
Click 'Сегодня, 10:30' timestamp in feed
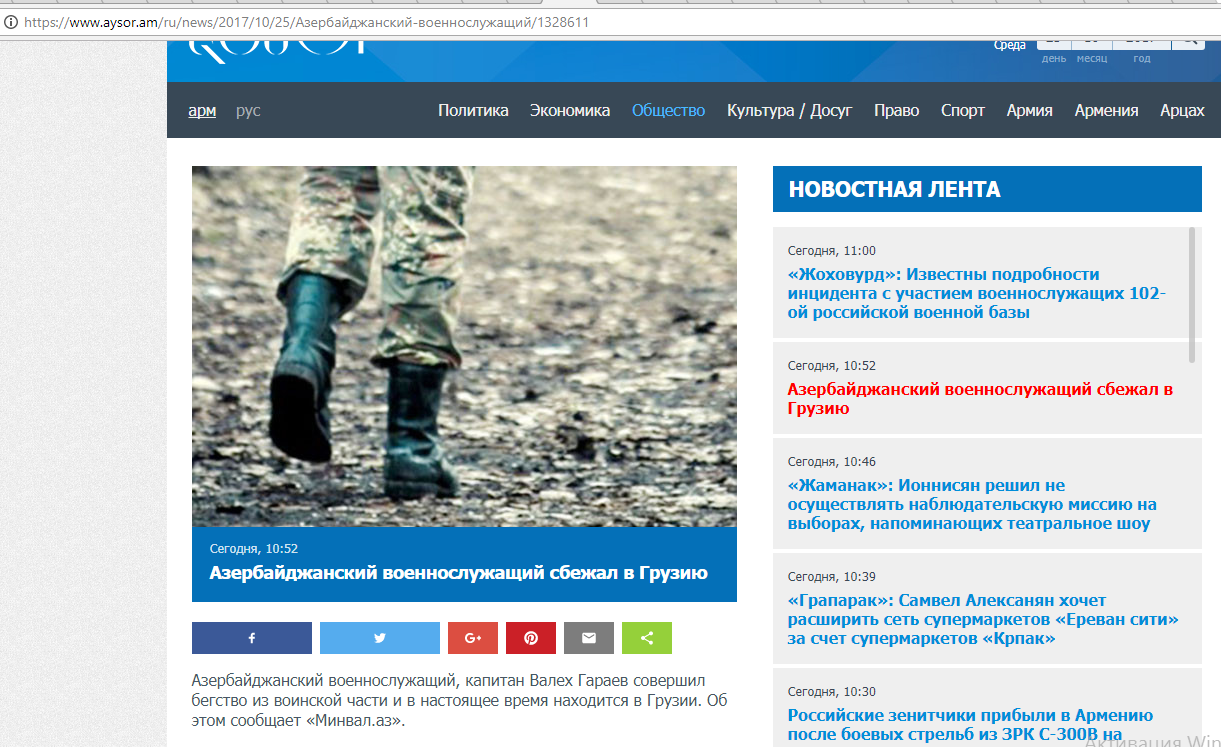point(831,692)
